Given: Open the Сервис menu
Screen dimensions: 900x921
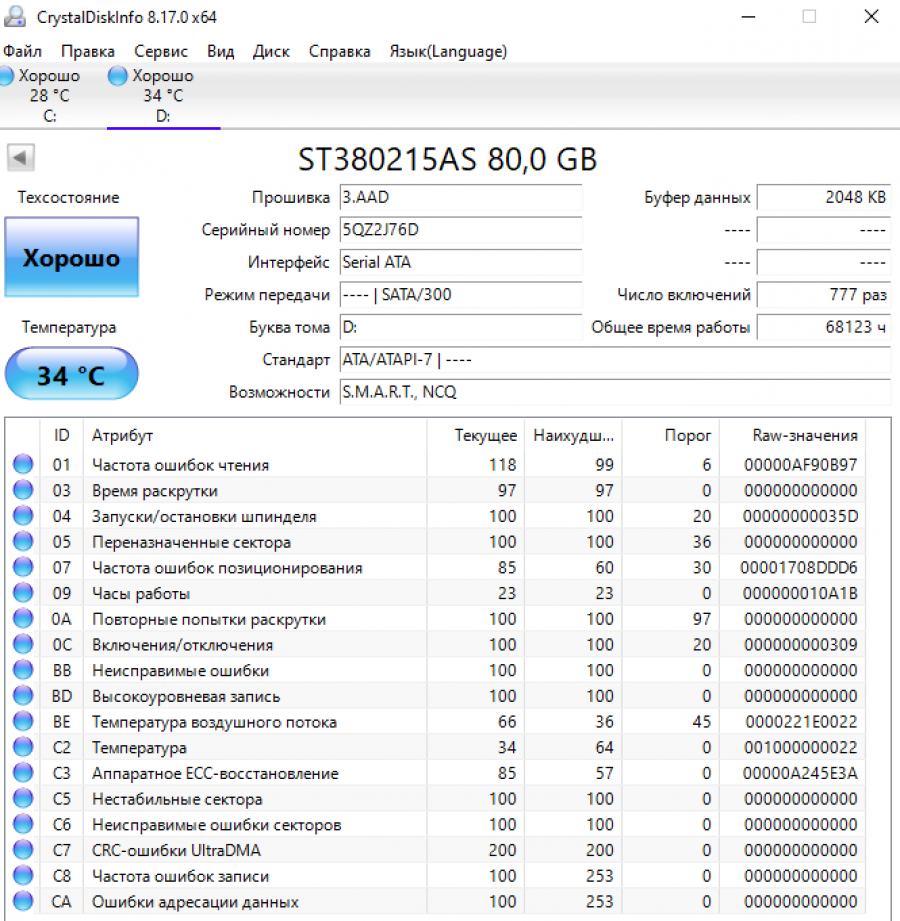Looking at the screenshot, I should tap(161, 51).
